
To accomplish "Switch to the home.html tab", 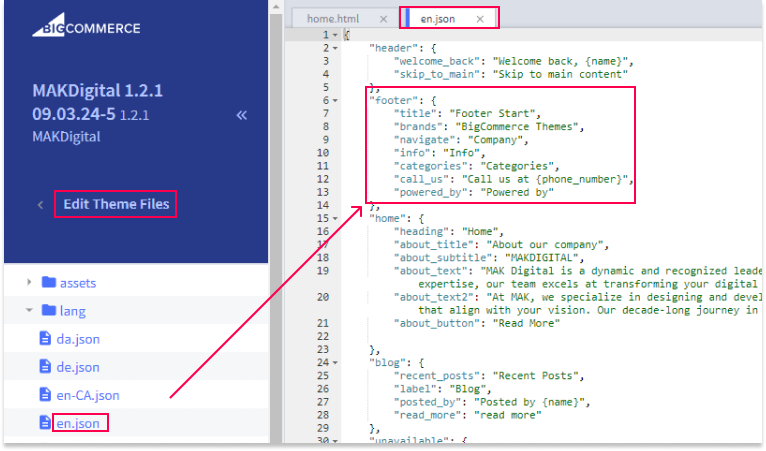I will pyautogui.click(x=333, y=19).
